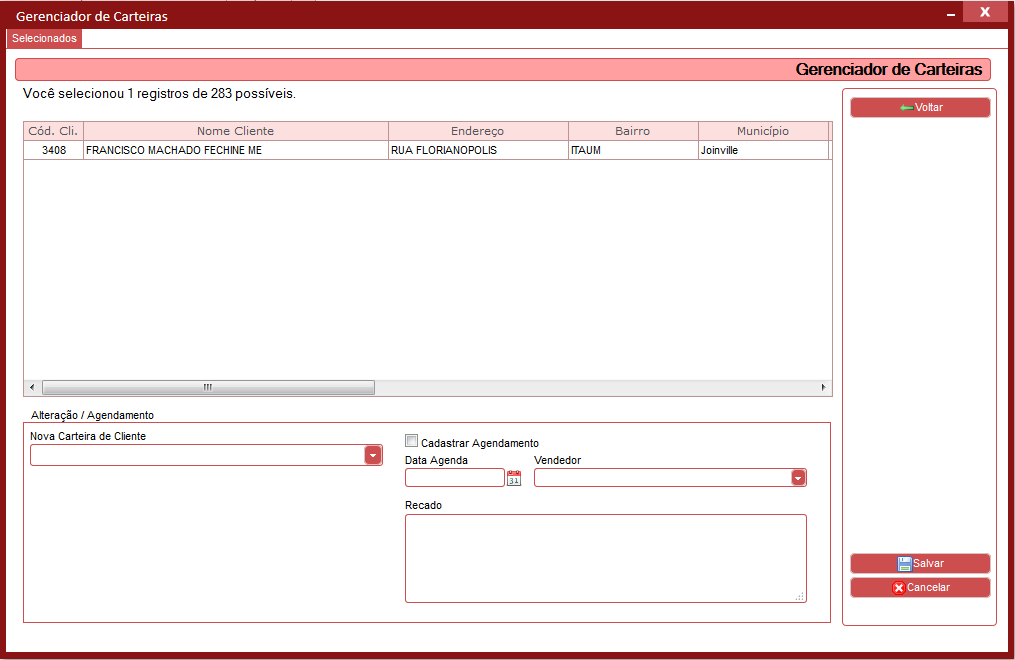Click the table scrollbar right arrow
This screenshot has height=660, width=1015.
coord(823,388)
